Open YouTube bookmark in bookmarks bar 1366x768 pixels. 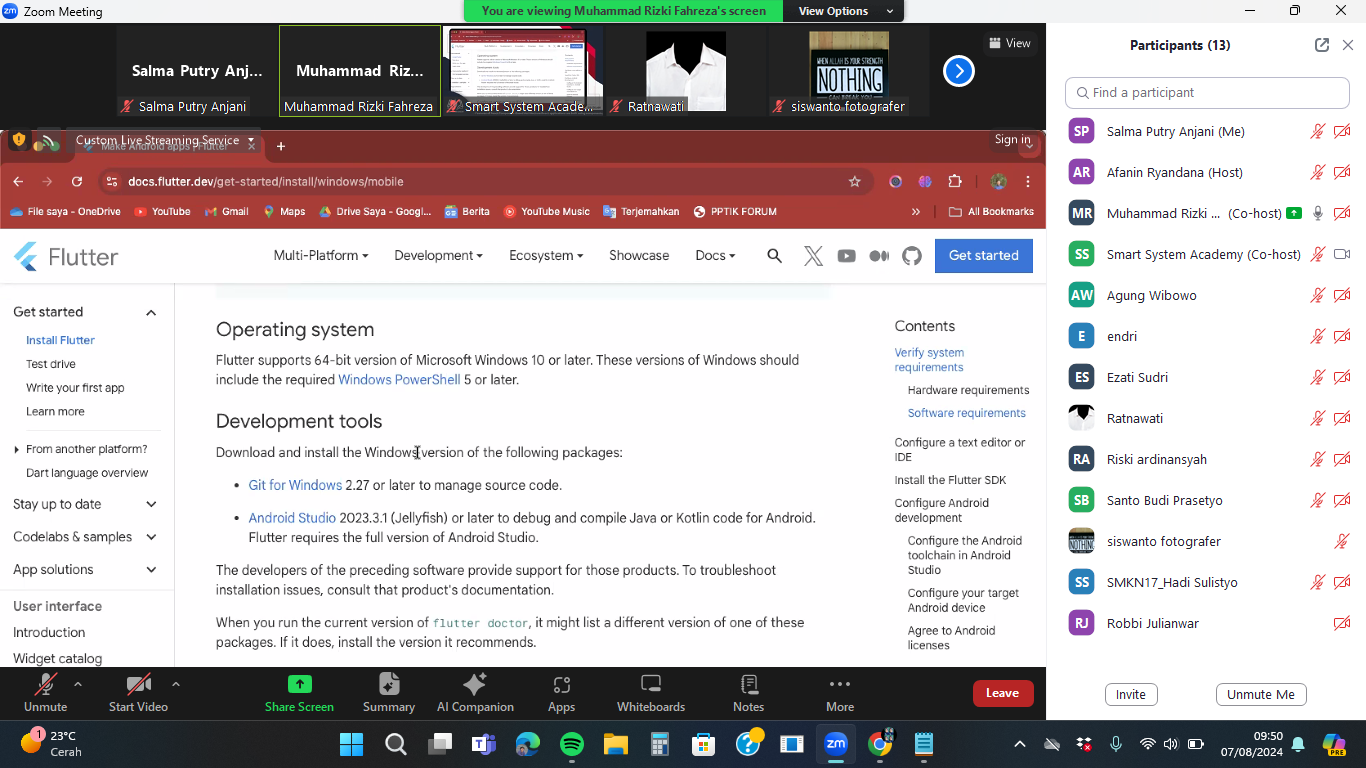pyautogui.click(x=162, y=212)
